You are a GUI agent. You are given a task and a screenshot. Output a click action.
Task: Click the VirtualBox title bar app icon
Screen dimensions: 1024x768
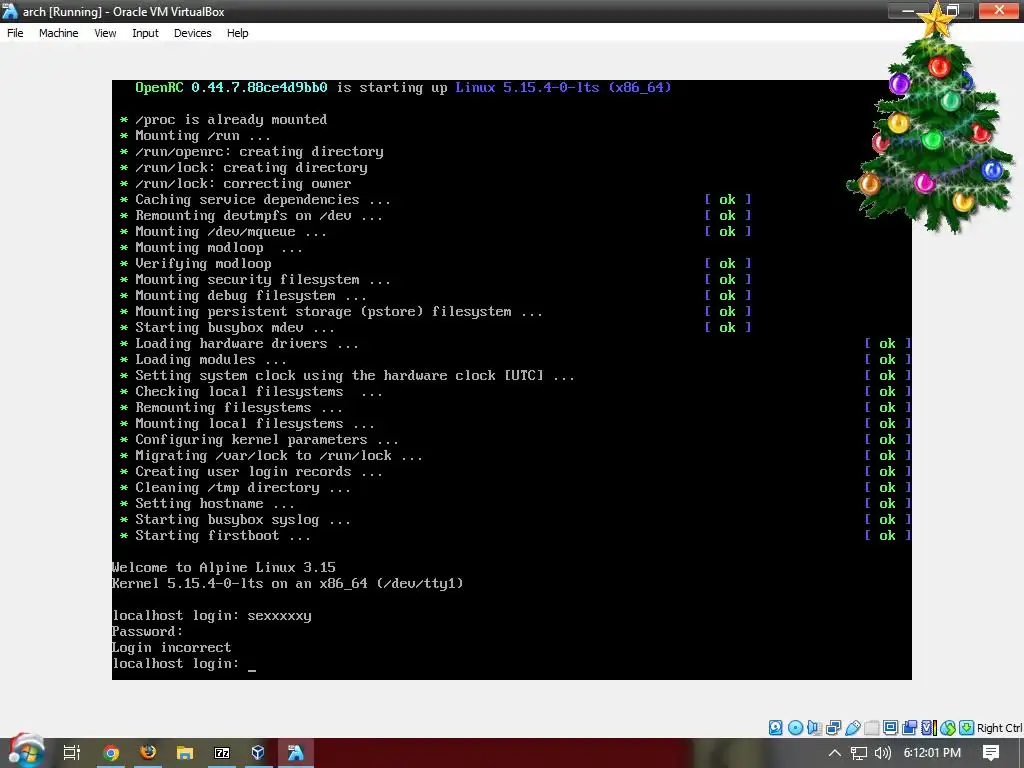[10, 11]
